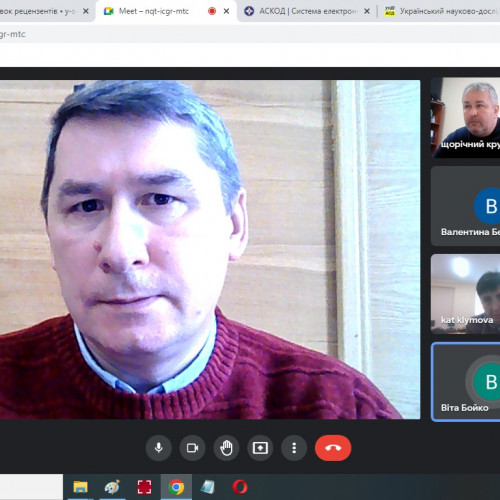
Task: Close the АСКОД tab
Action: coord(367,11)
